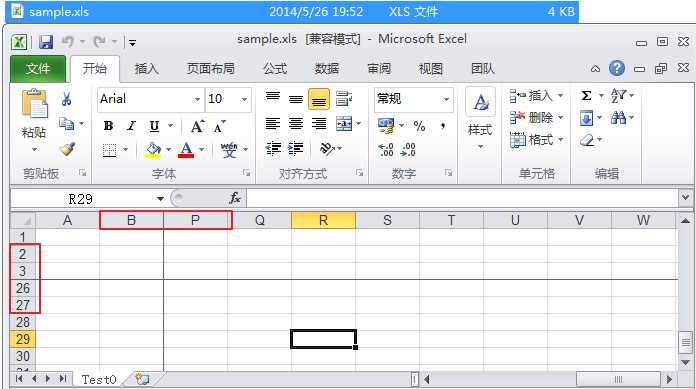Expand the Name Box R29 dropdown
This screenshot has width=696, height=389.
click(x=160, y=198)
